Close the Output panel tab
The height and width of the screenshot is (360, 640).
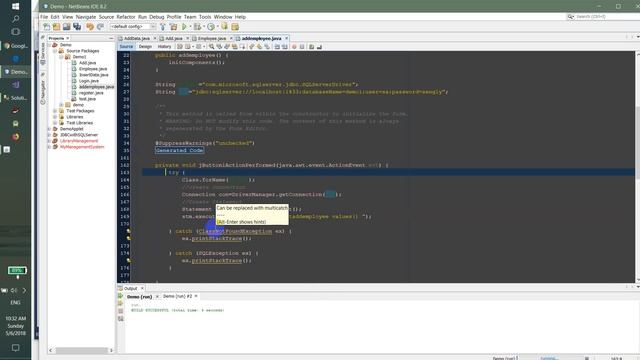[142, 288]
